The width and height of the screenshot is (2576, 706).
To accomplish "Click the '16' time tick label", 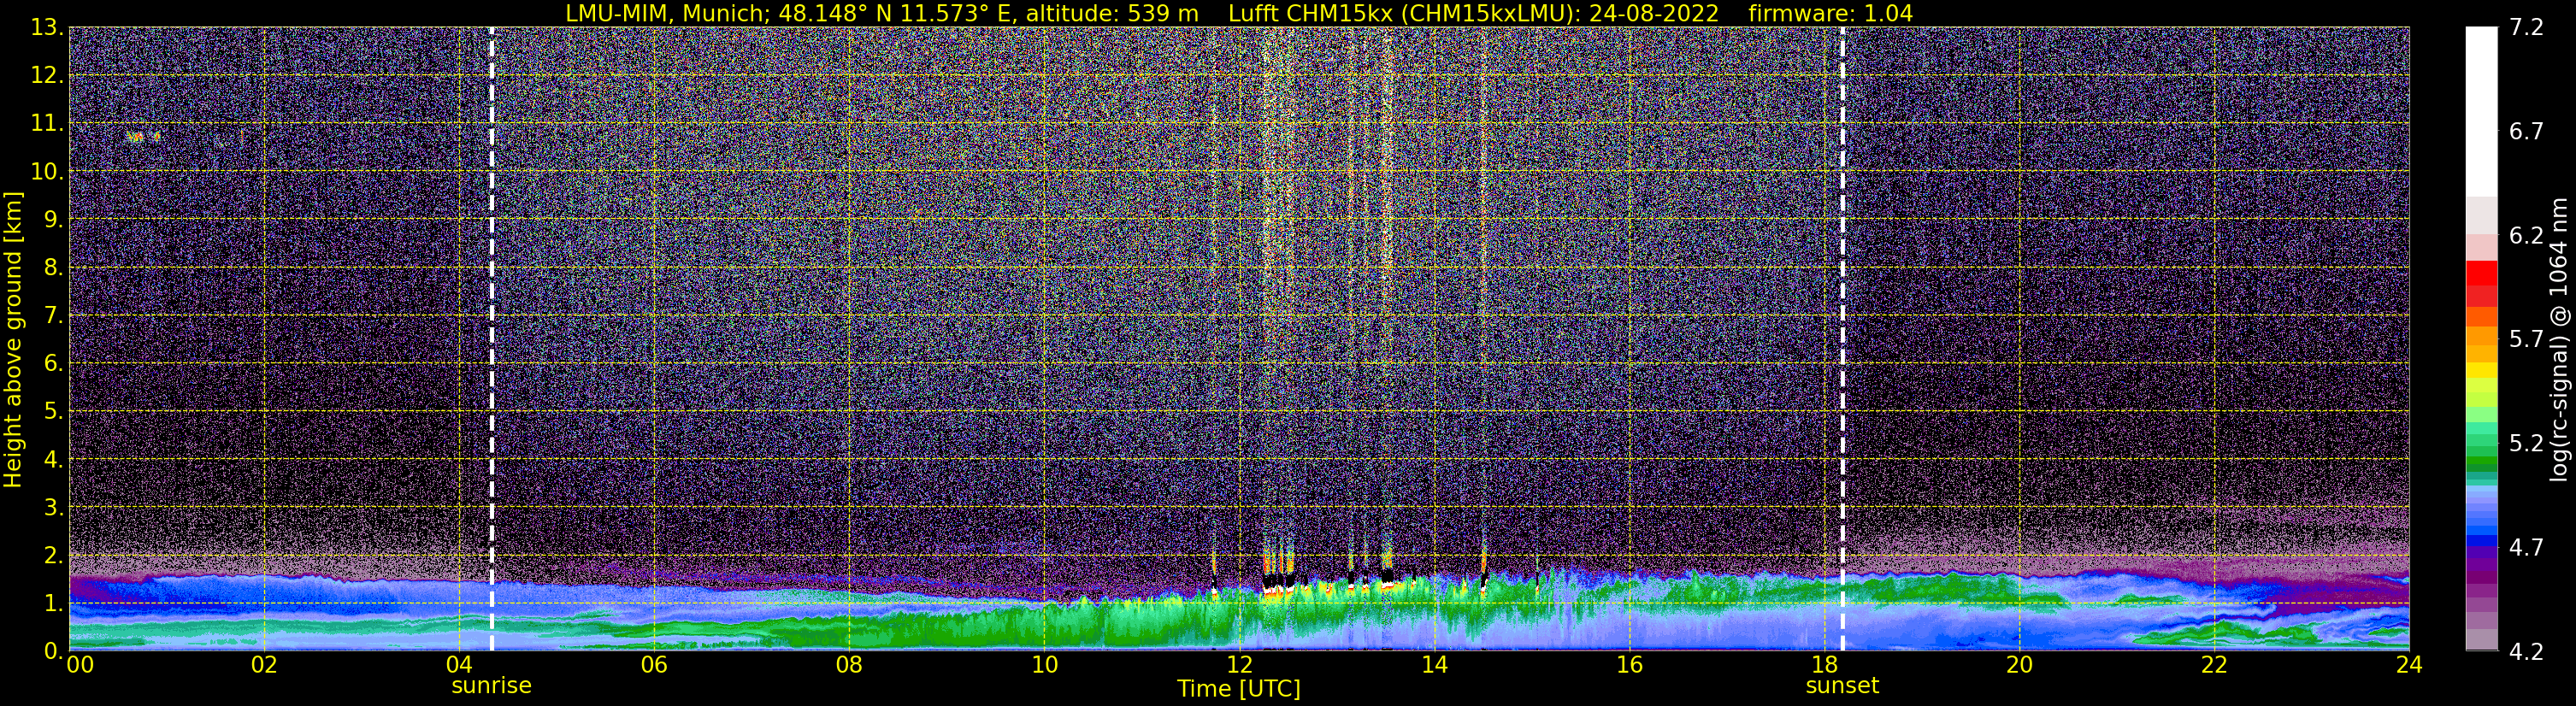I will pos(1629,665).
